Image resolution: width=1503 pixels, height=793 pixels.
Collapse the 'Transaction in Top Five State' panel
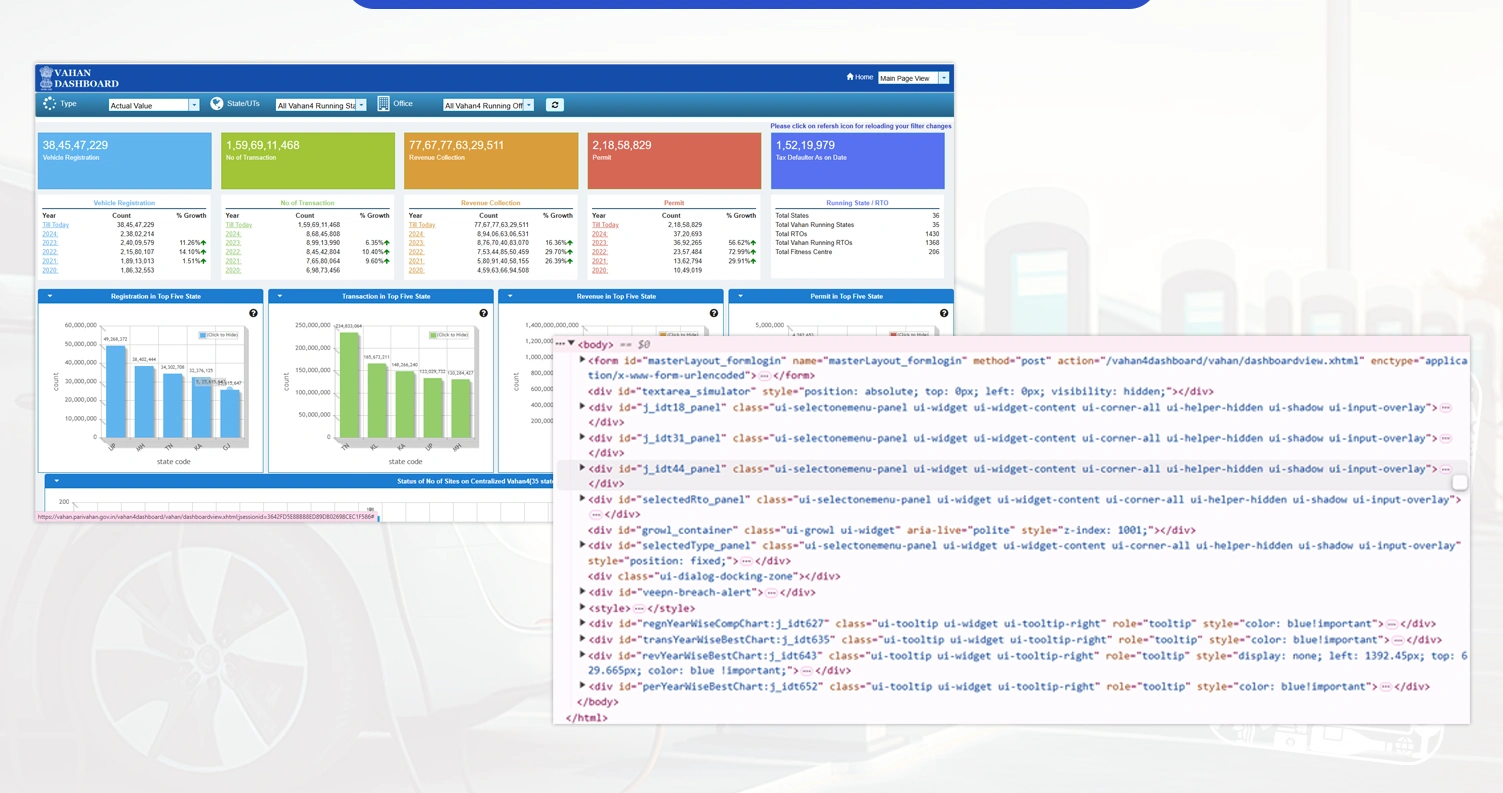(281, 296)
